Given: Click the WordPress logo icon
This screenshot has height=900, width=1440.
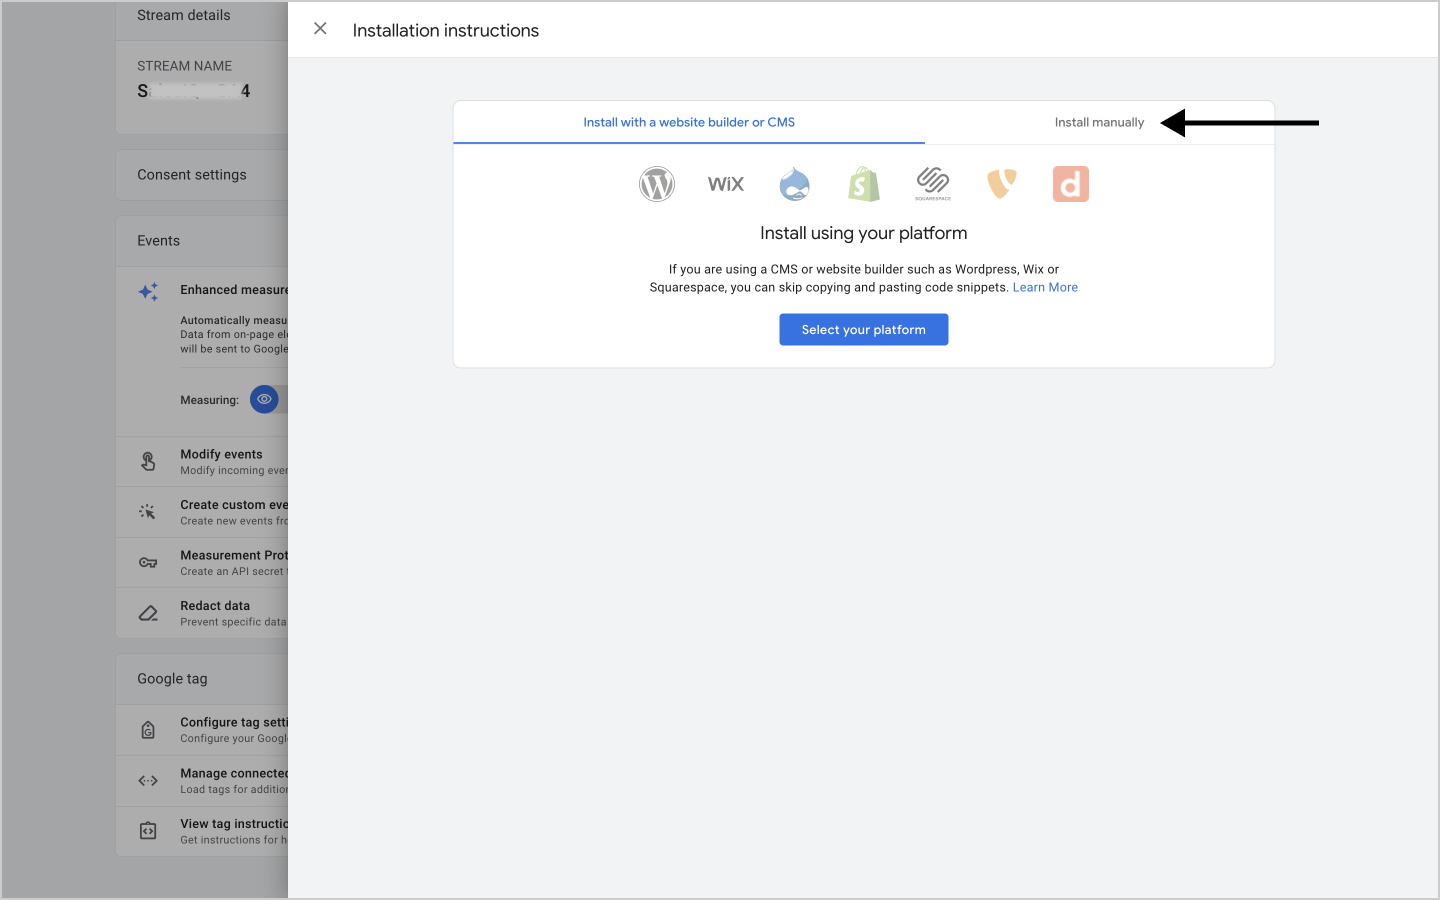Looking at the screenshot, I should coord(657,184).
